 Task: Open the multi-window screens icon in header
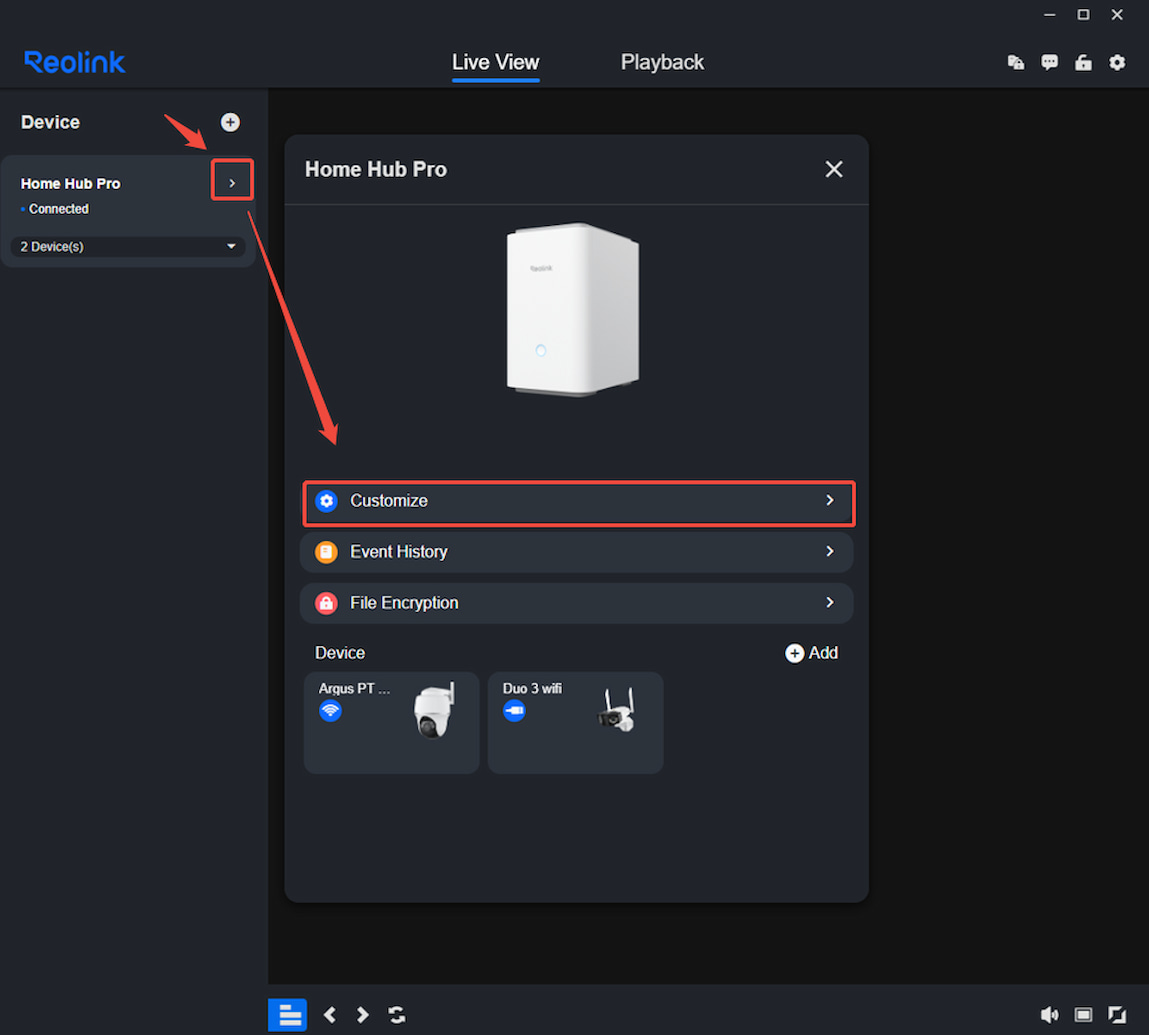coord(1016,62)
